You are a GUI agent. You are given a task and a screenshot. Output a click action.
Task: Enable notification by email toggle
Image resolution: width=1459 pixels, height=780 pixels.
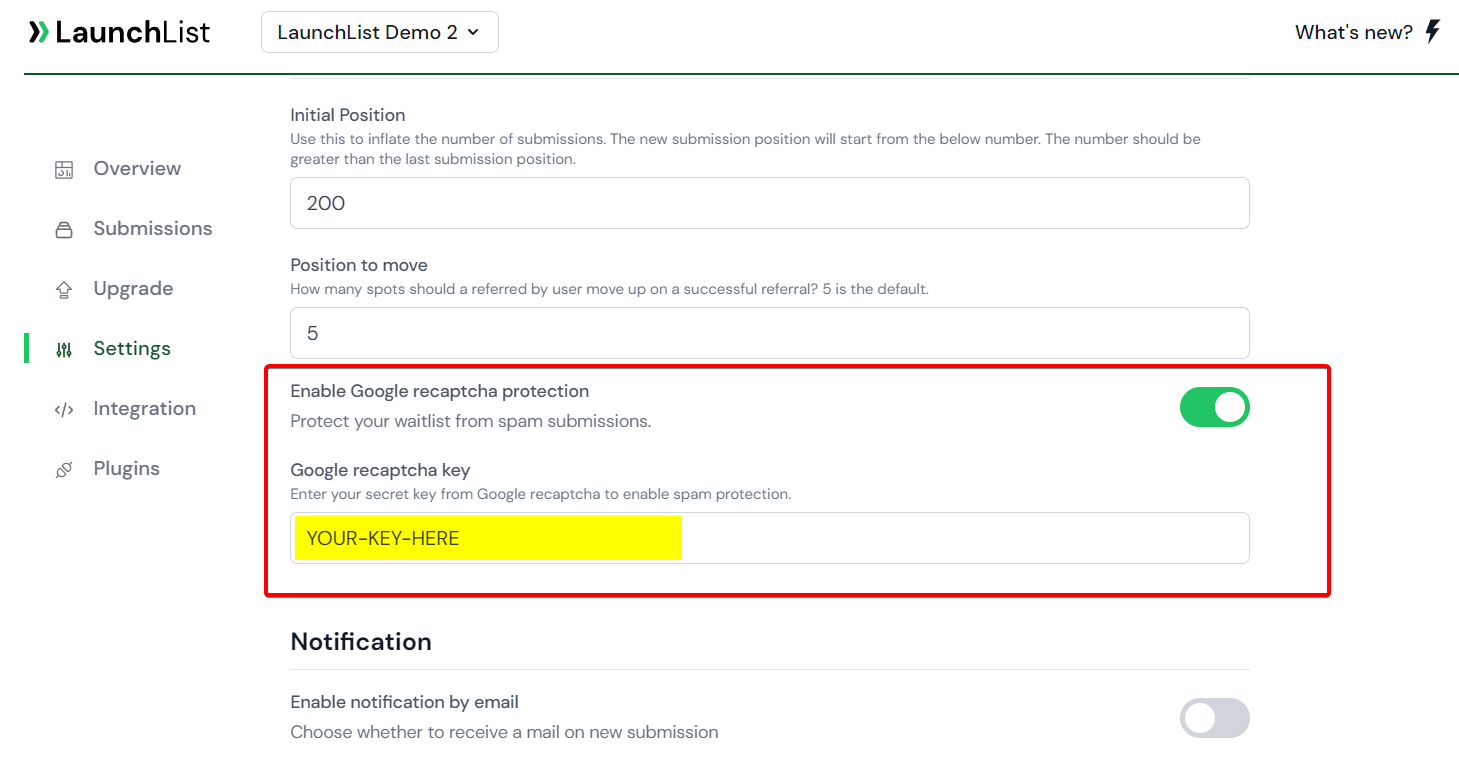tap(1214, 718)
